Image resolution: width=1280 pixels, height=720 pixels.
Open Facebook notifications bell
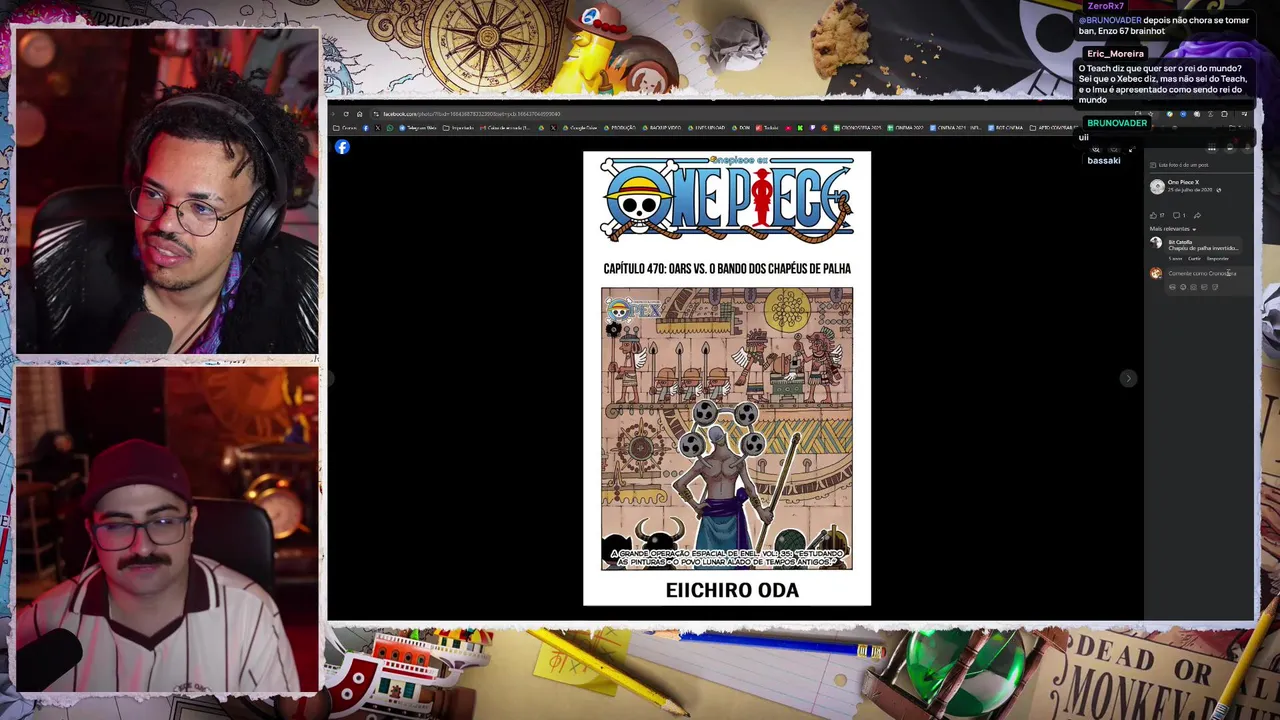(x=1247, y=146)
